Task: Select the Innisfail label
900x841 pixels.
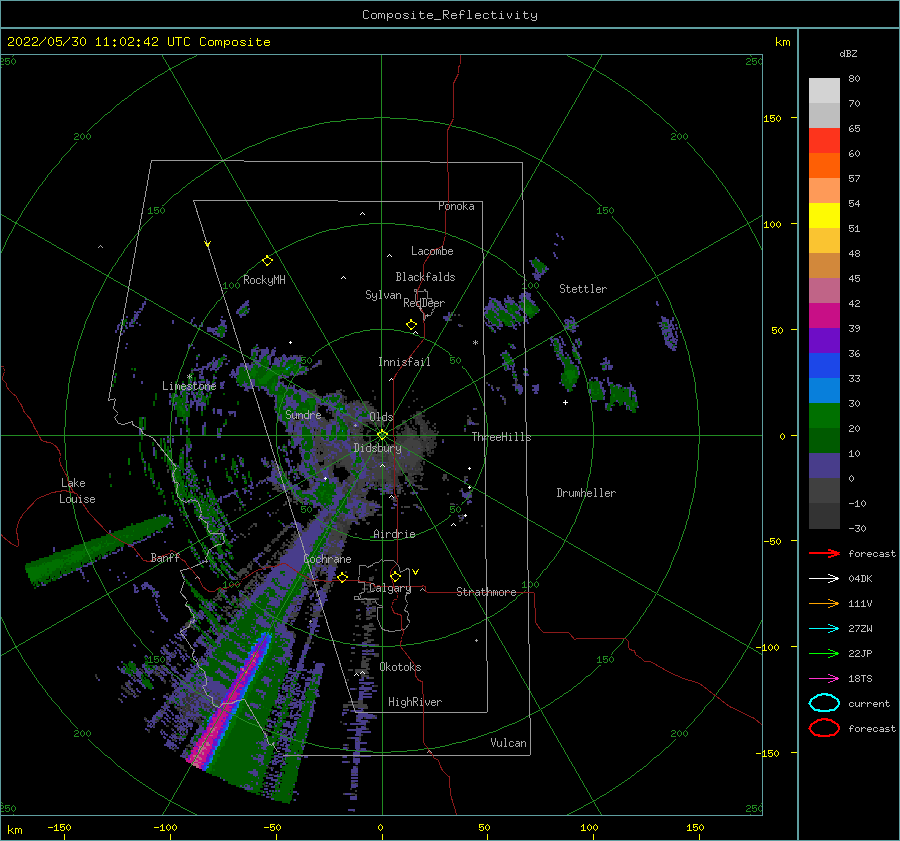Action: click(404, 362)
